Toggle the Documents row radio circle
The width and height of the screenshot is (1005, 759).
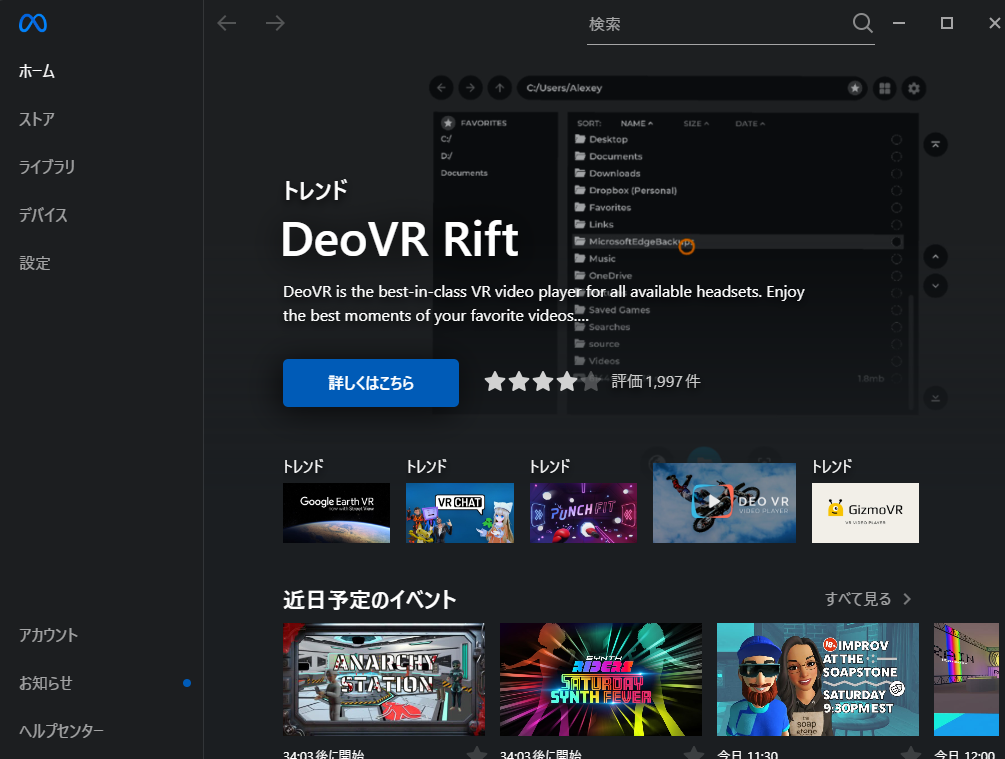(x=896, y=156)
